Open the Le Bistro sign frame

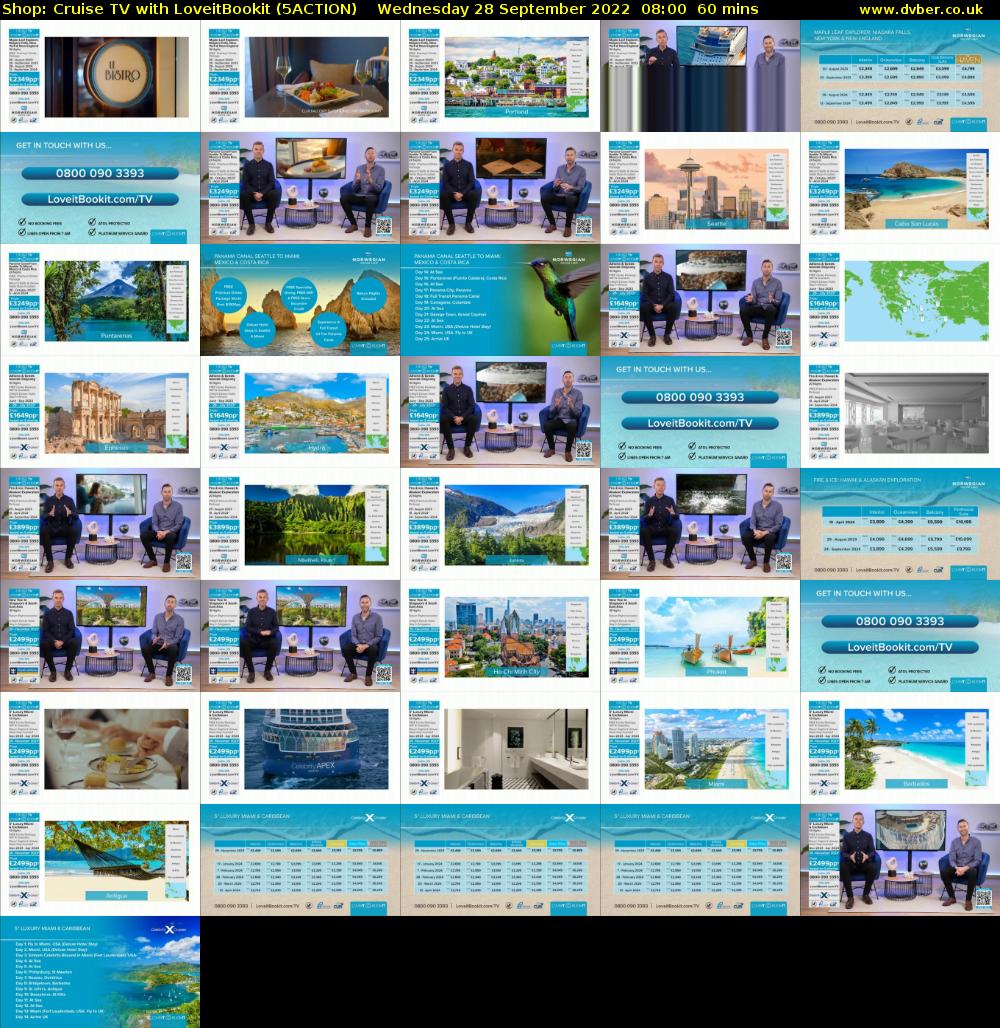(100, 76)
